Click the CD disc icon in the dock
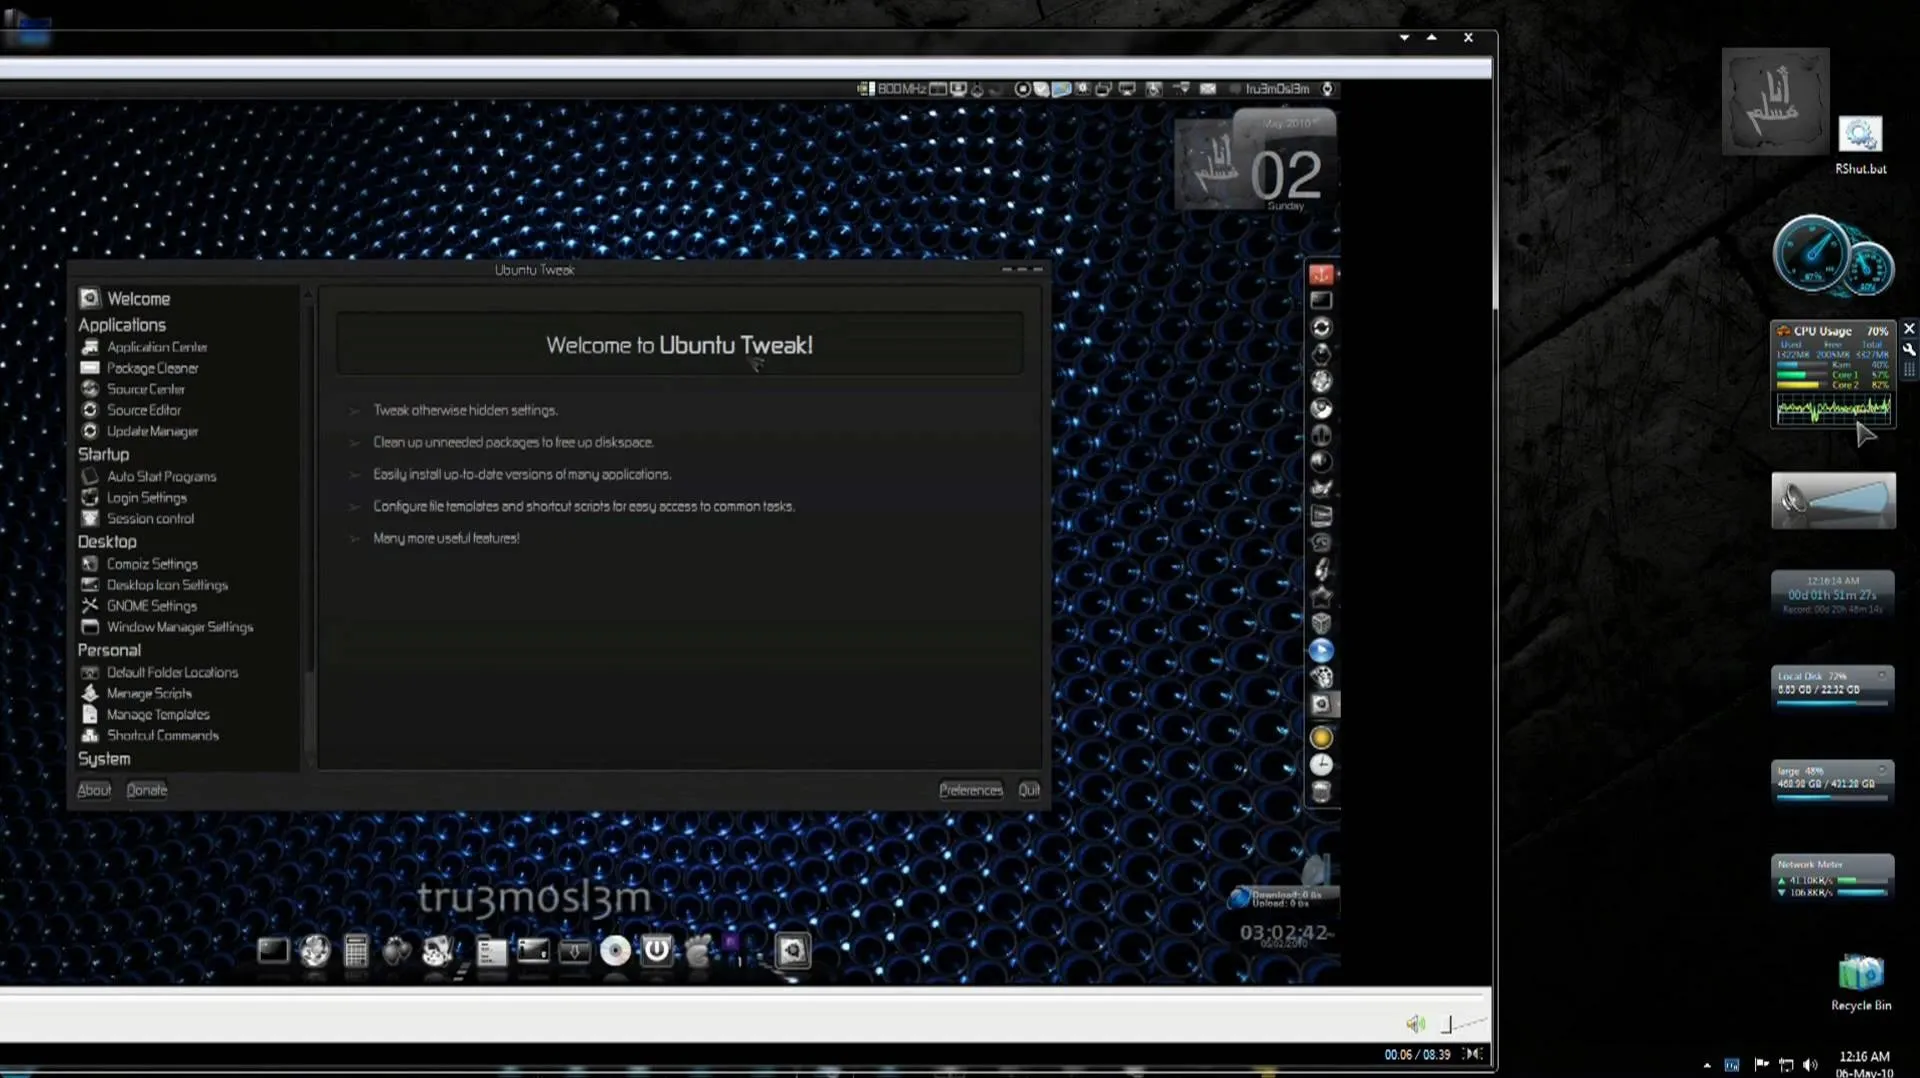The image size is (1920, 1078). coord(615,950)
